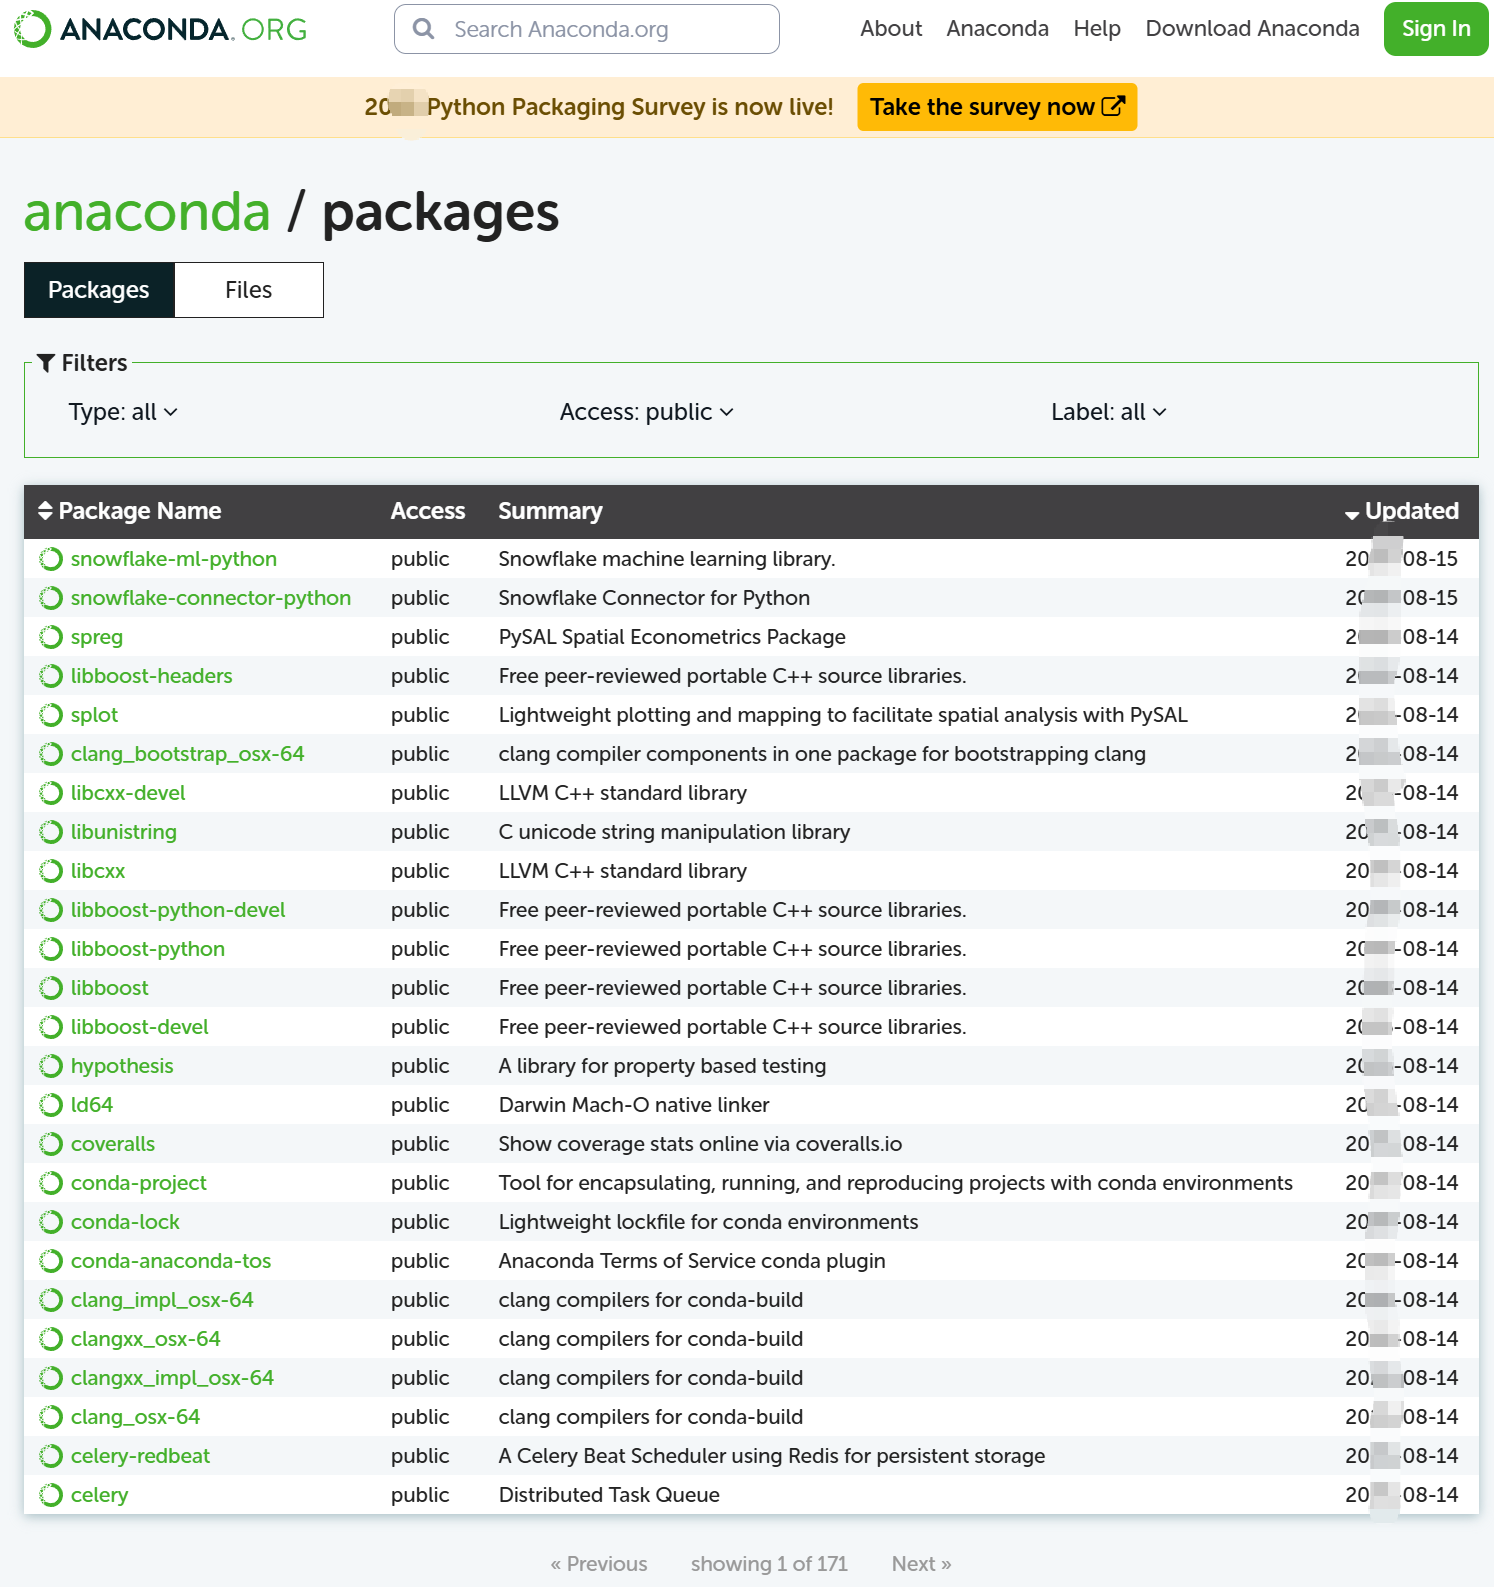1494x1587 pixels.
Task: Click the conda-lock package icon
Action: click(x=51, y=1222)
